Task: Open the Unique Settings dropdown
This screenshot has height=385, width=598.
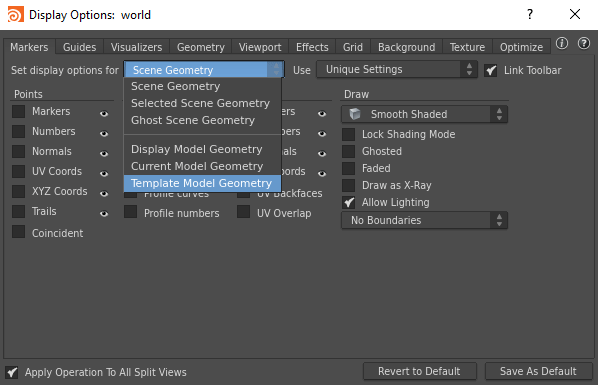Action: tap(397, 69)
